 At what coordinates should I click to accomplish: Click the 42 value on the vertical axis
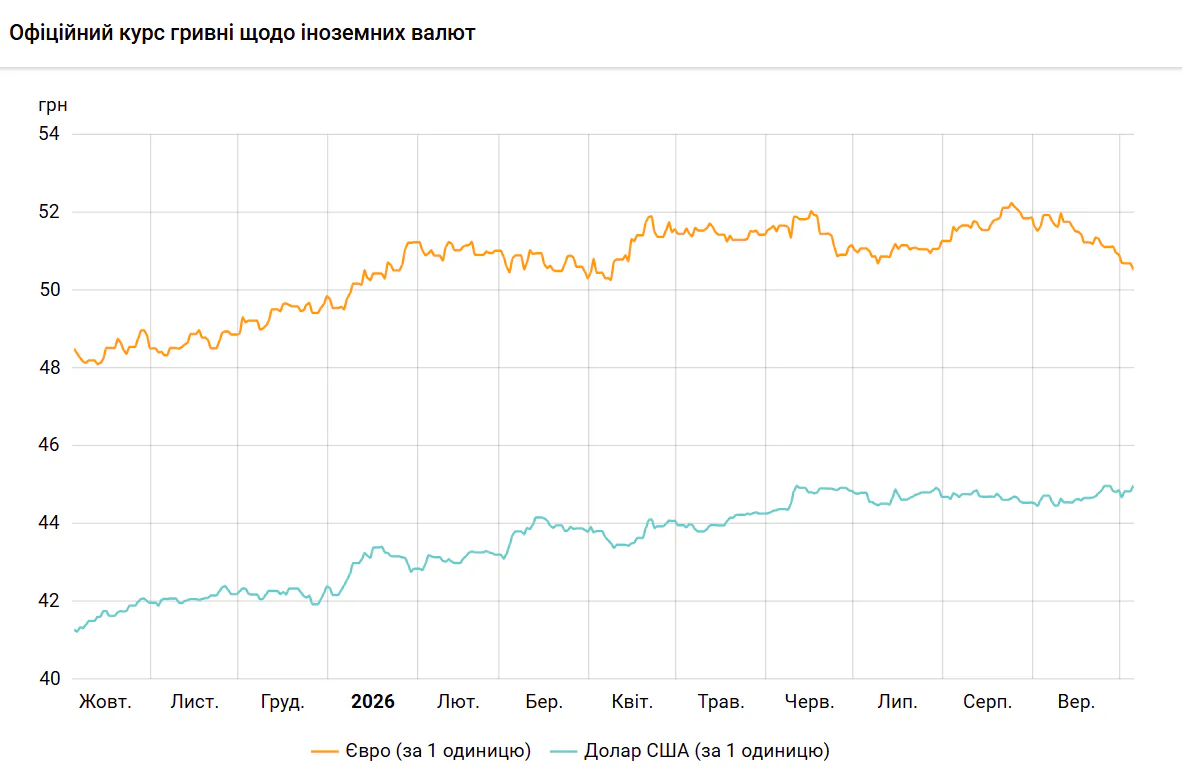coord(49,601)
